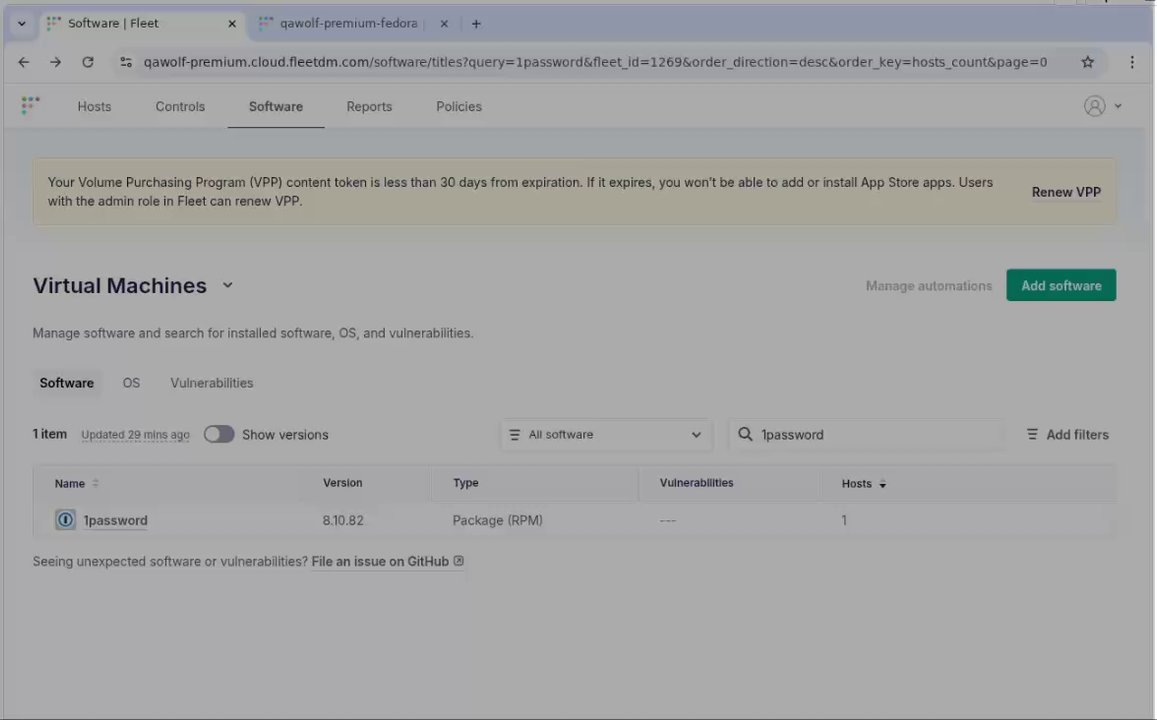This screenshot has width=1157, height=720.
Task: Click version 8.10.82 cell
Action: point(342,520)
